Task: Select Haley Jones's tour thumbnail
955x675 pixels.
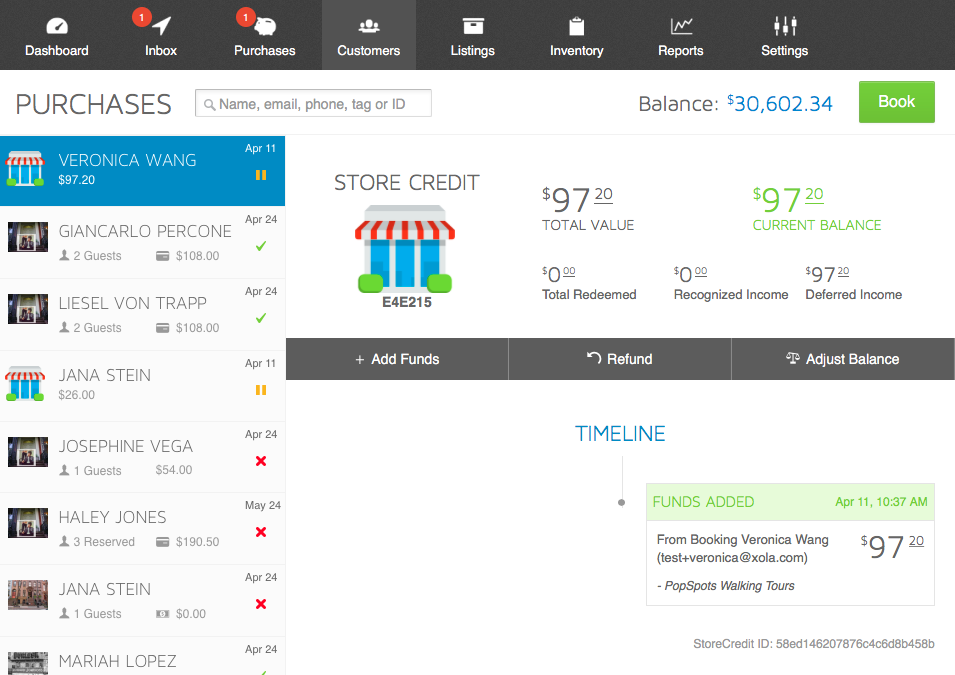Action: [x=27, y=523]
